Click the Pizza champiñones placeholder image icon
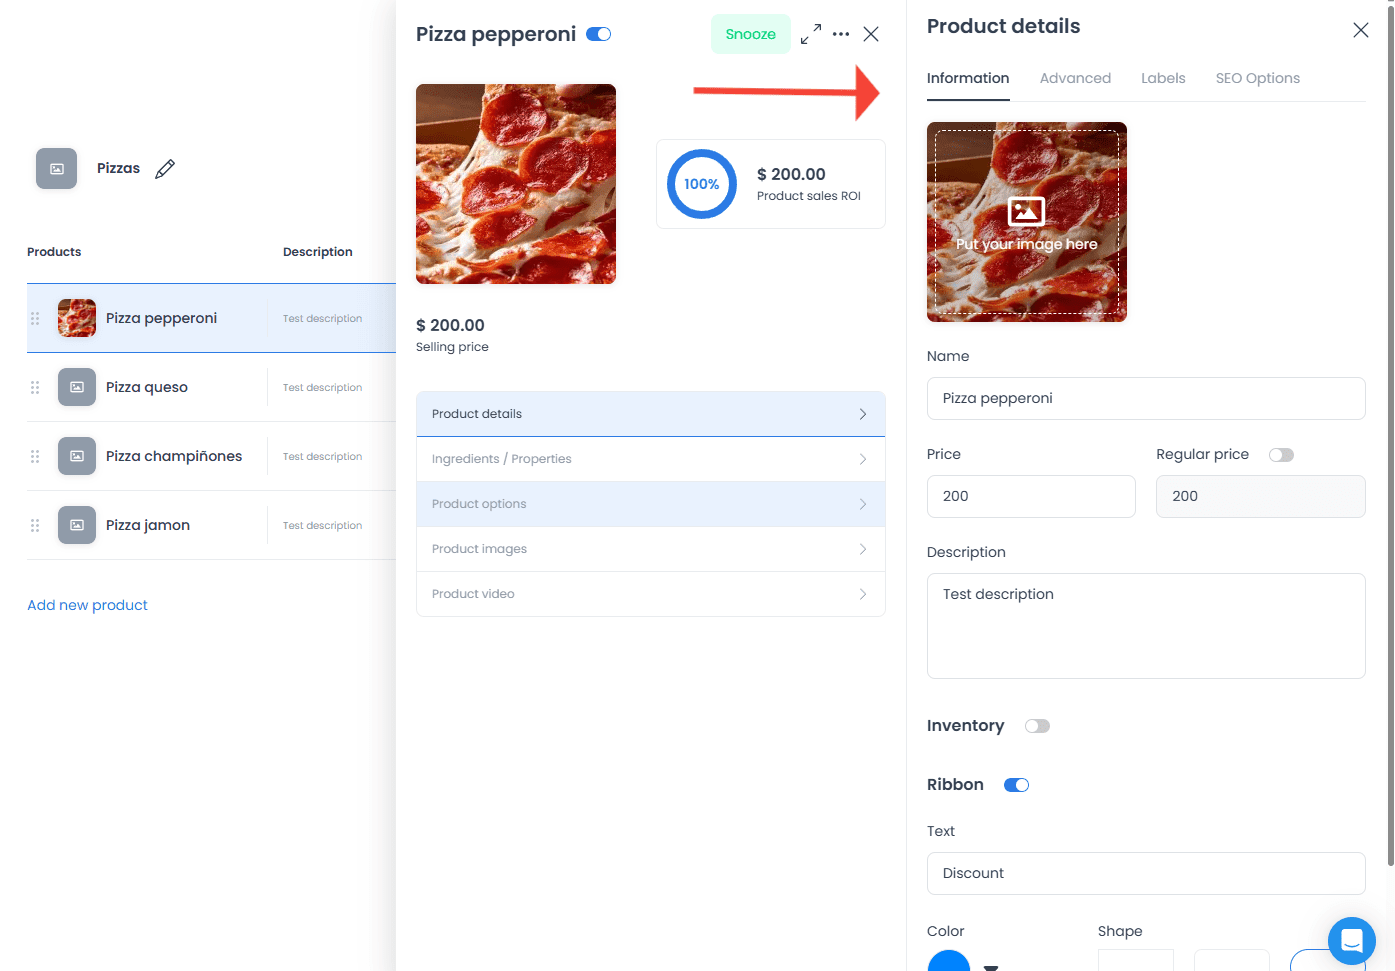The image size is (1395, 971). (x=77, y=456)
